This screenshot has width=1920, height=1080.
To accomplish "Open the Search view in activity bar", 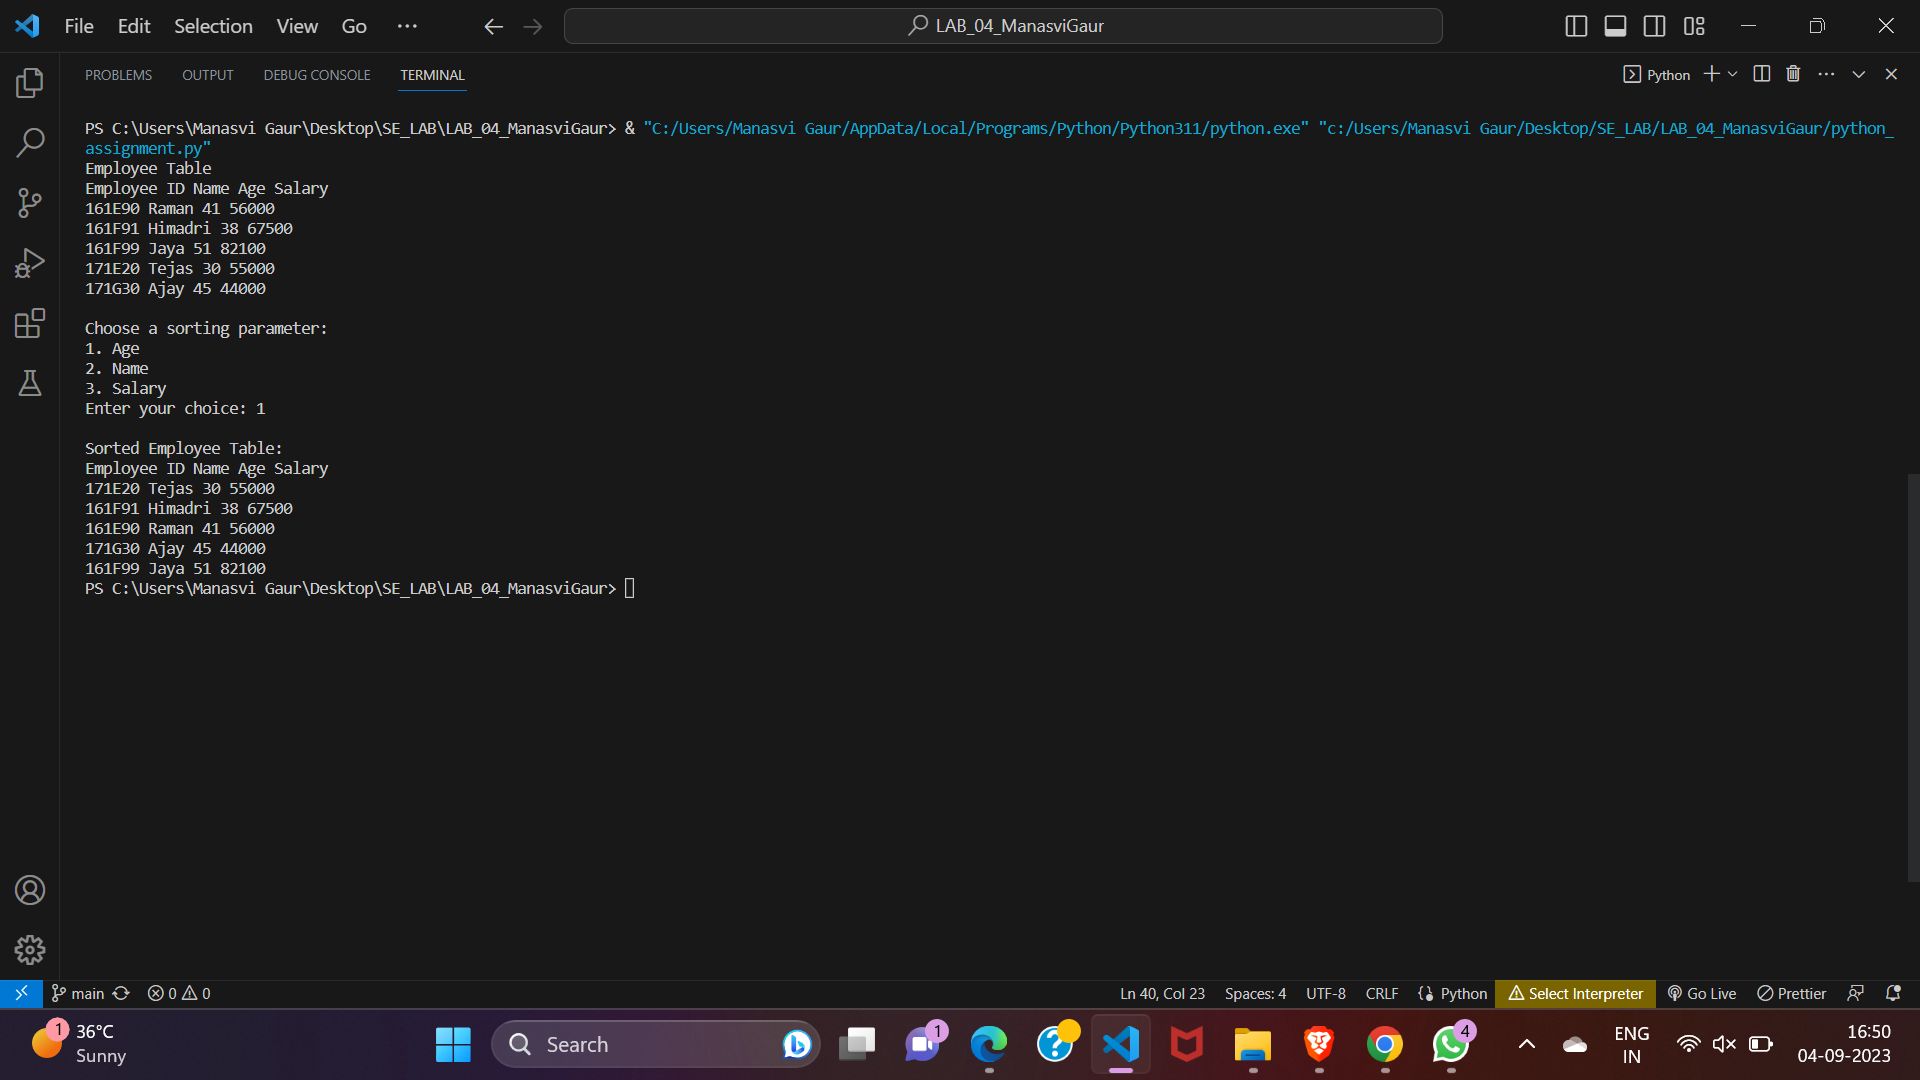I will pos(30,143).
